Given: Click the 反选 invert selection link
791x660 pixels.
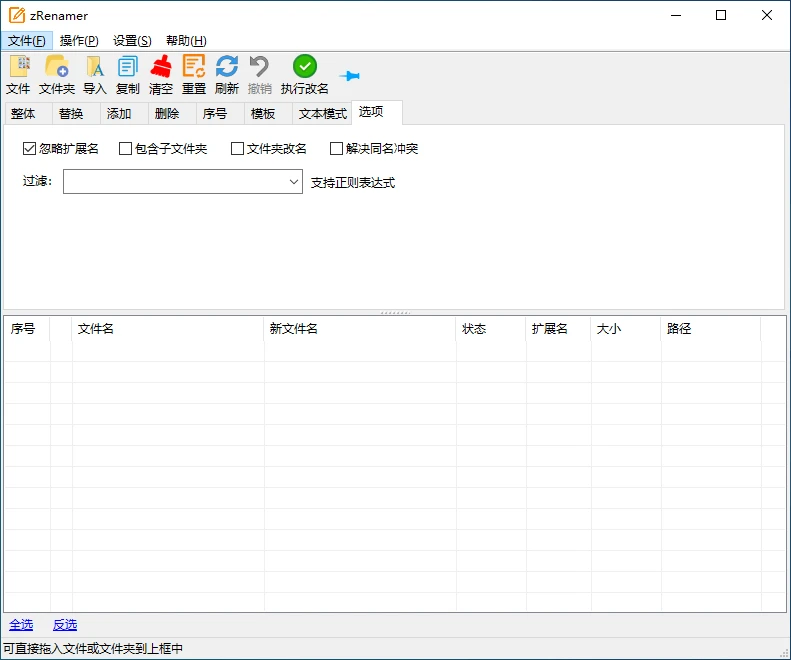Looking at the screenshot, I should click(x=65, y=625).
